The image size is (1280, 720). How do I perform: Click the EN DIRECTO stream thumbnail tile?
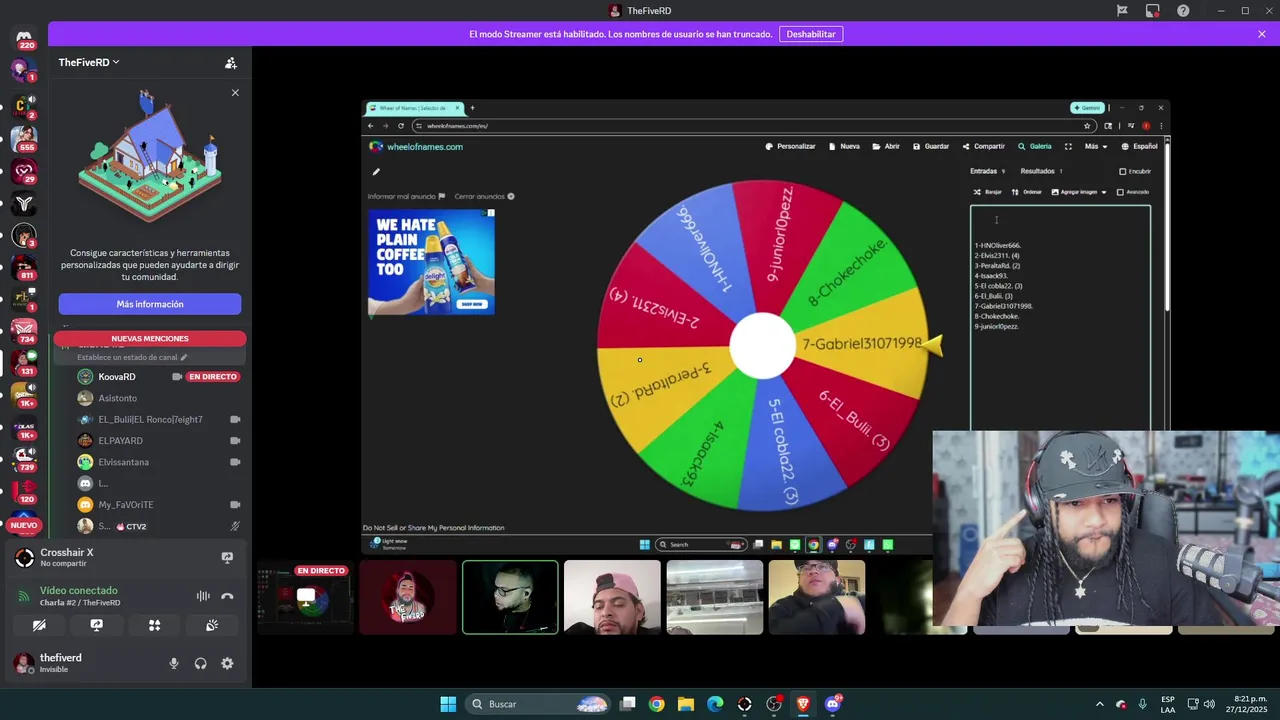[x=305, y=598]
